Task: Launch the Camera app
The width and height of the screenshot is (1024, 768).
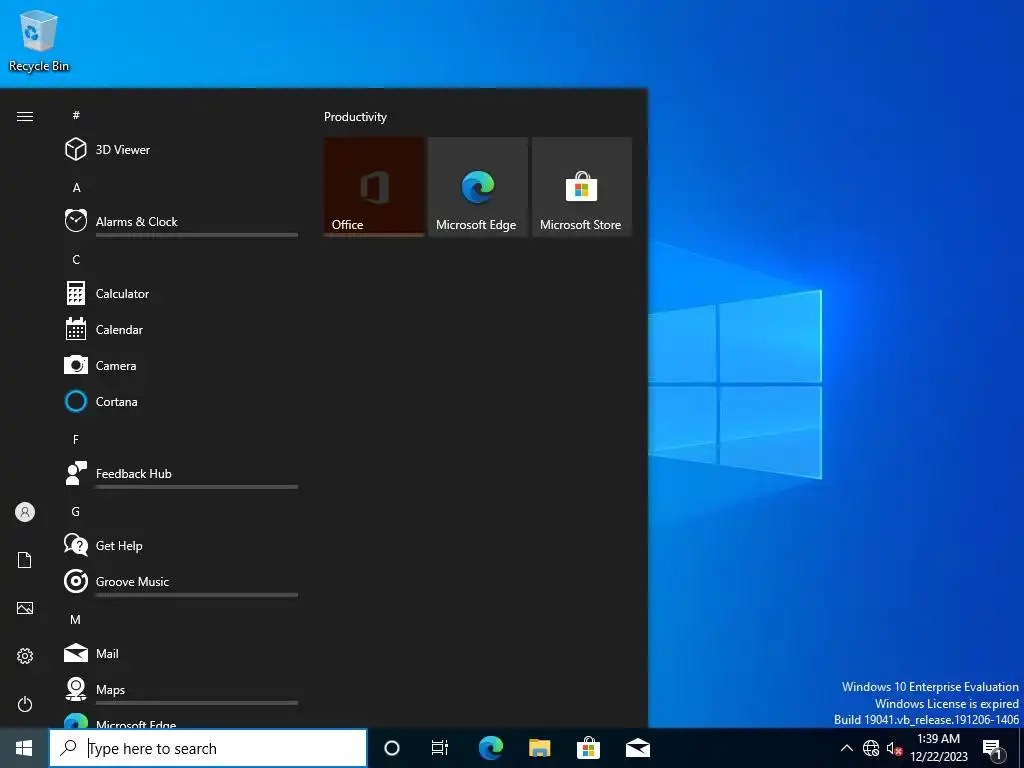Action: (x=180, y=365)
